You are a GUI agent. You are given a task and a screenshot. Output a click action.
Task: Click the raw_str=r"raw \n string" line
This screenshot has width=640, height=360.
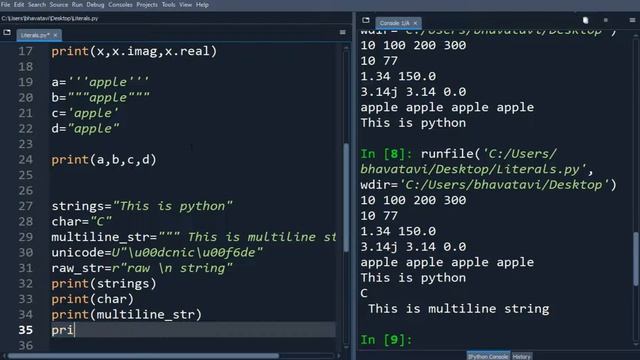[x=142, y=268]
